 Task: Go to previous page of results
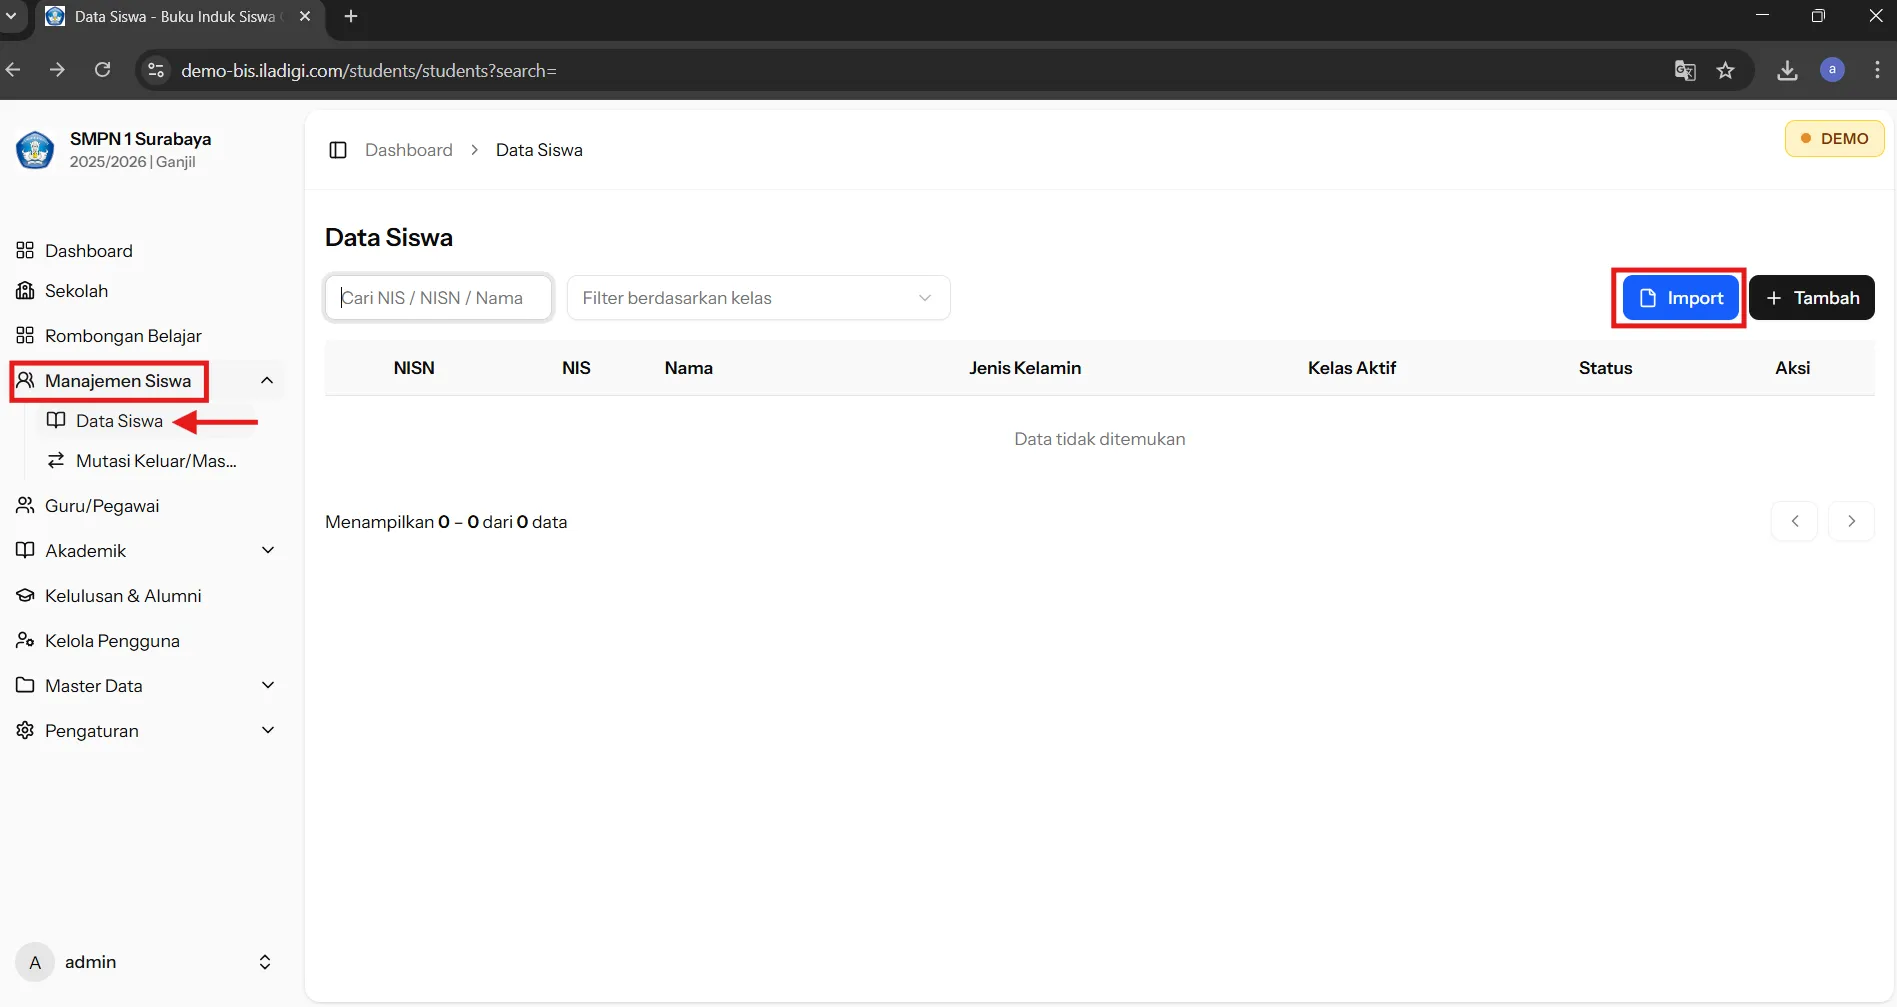[x=1794, y=521]
